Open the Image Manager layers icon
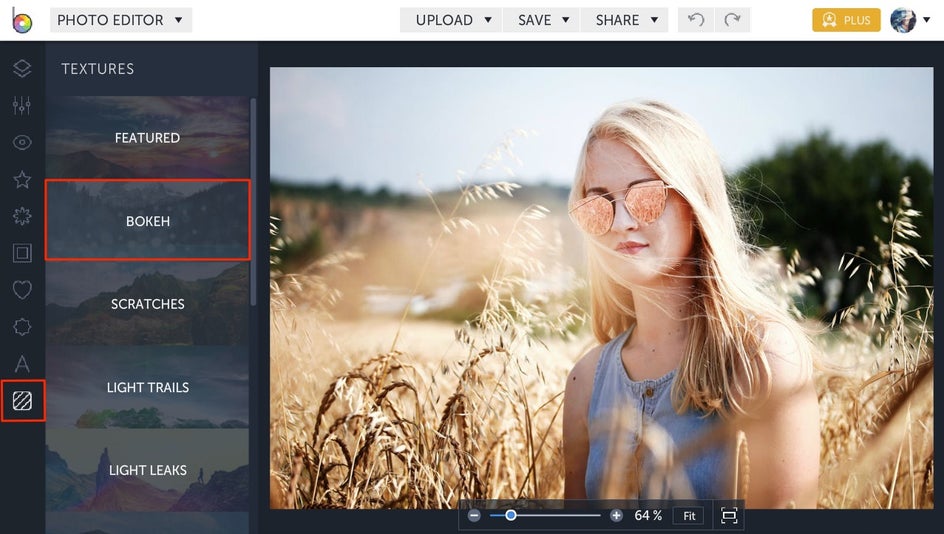The width and height of the screenshot is (944, 534). click(22, 69)
